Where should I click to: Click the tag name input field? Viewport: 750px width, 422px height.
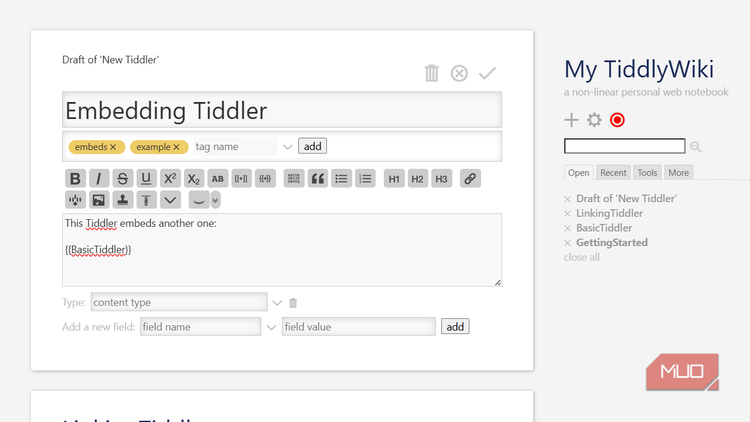235,146
